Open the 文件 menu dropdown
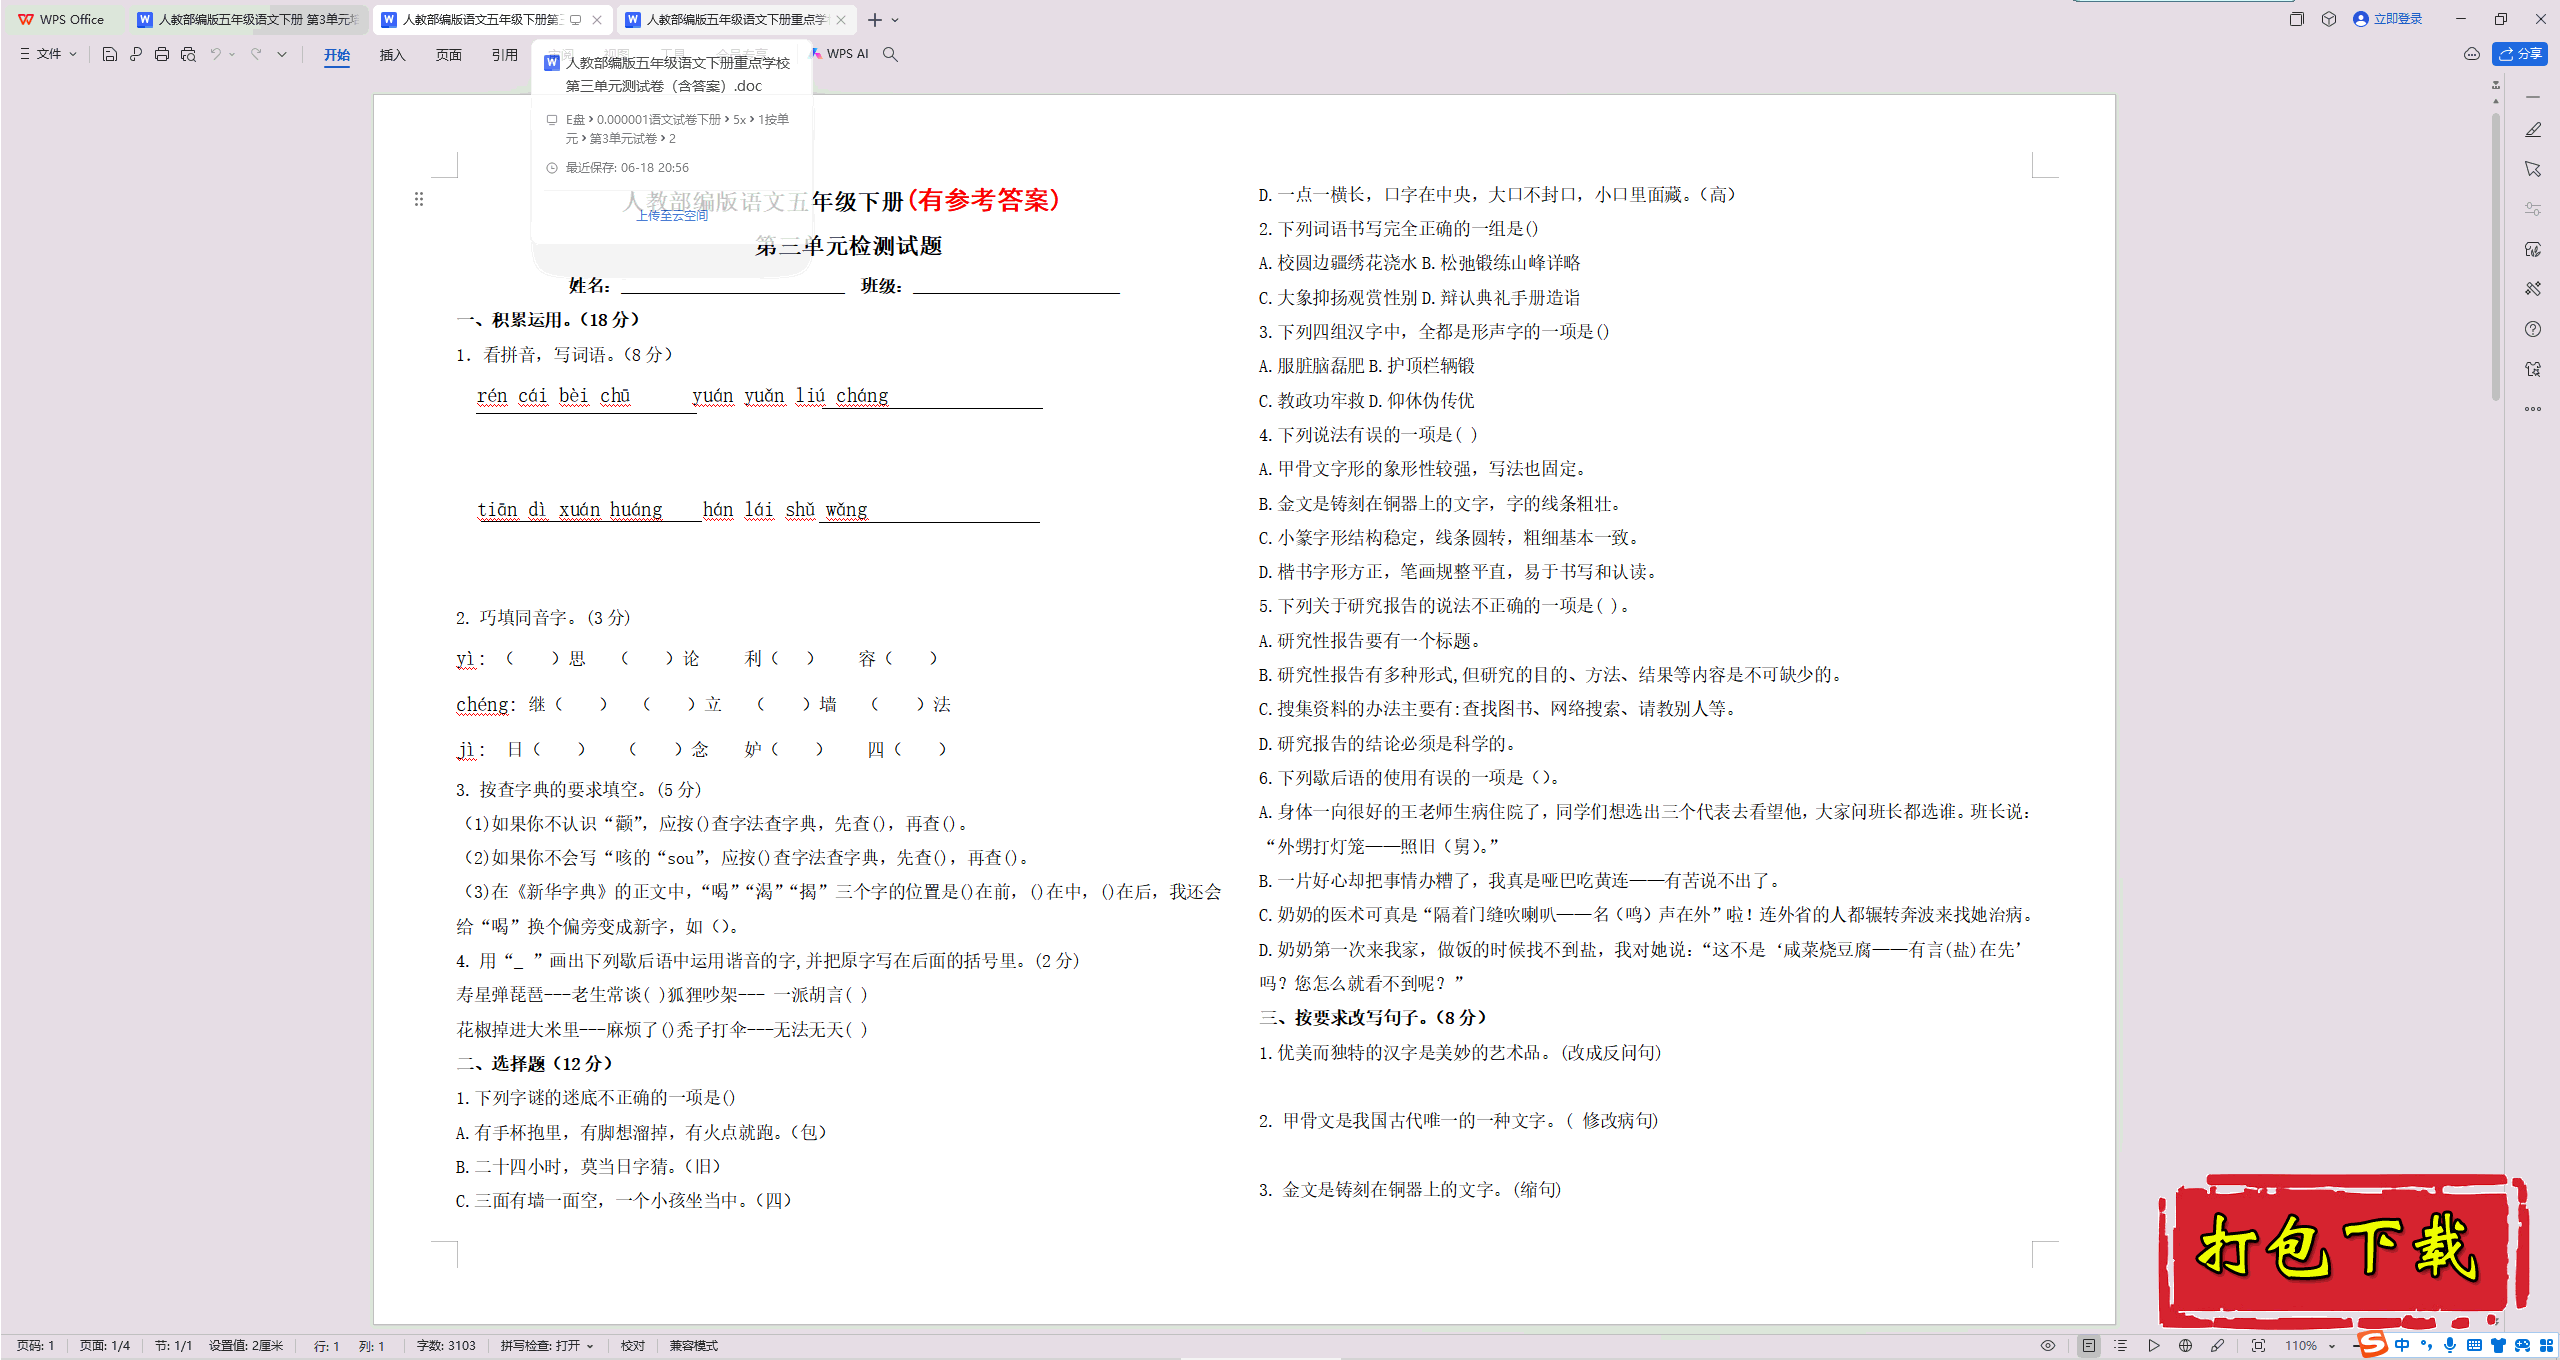The width and height of the screenshot is (2560, 1360). click(48, 54)
